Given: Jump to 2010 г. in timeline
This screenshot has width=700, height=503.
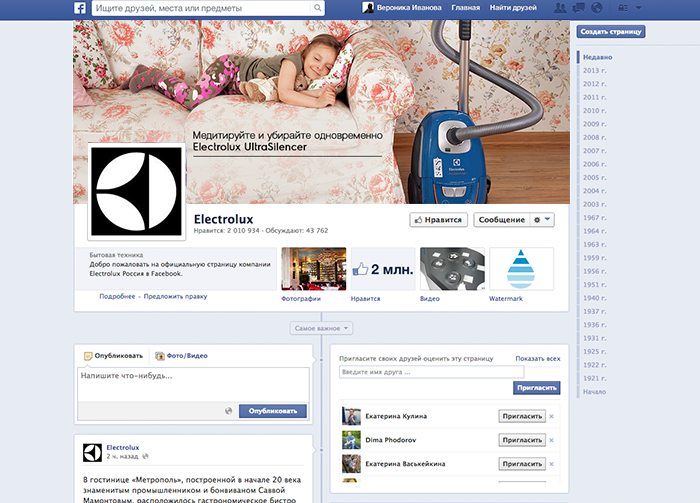Looking at the screenshot, I should point(595,111).
